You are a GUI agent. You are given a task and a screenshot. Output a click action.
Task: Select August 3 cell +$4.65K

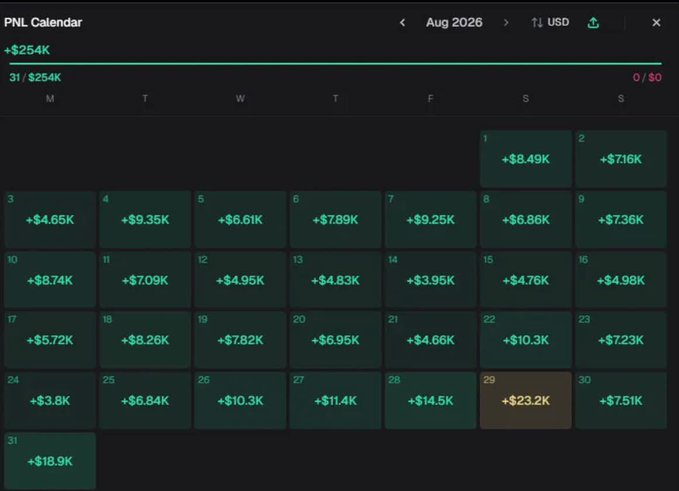(50, 220)
